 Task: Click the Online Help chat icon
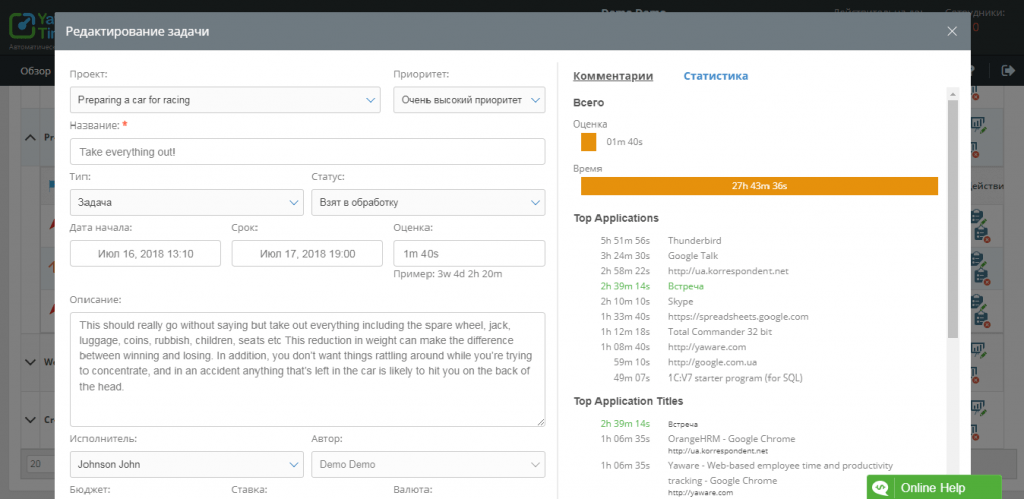(x=880, y=487)
